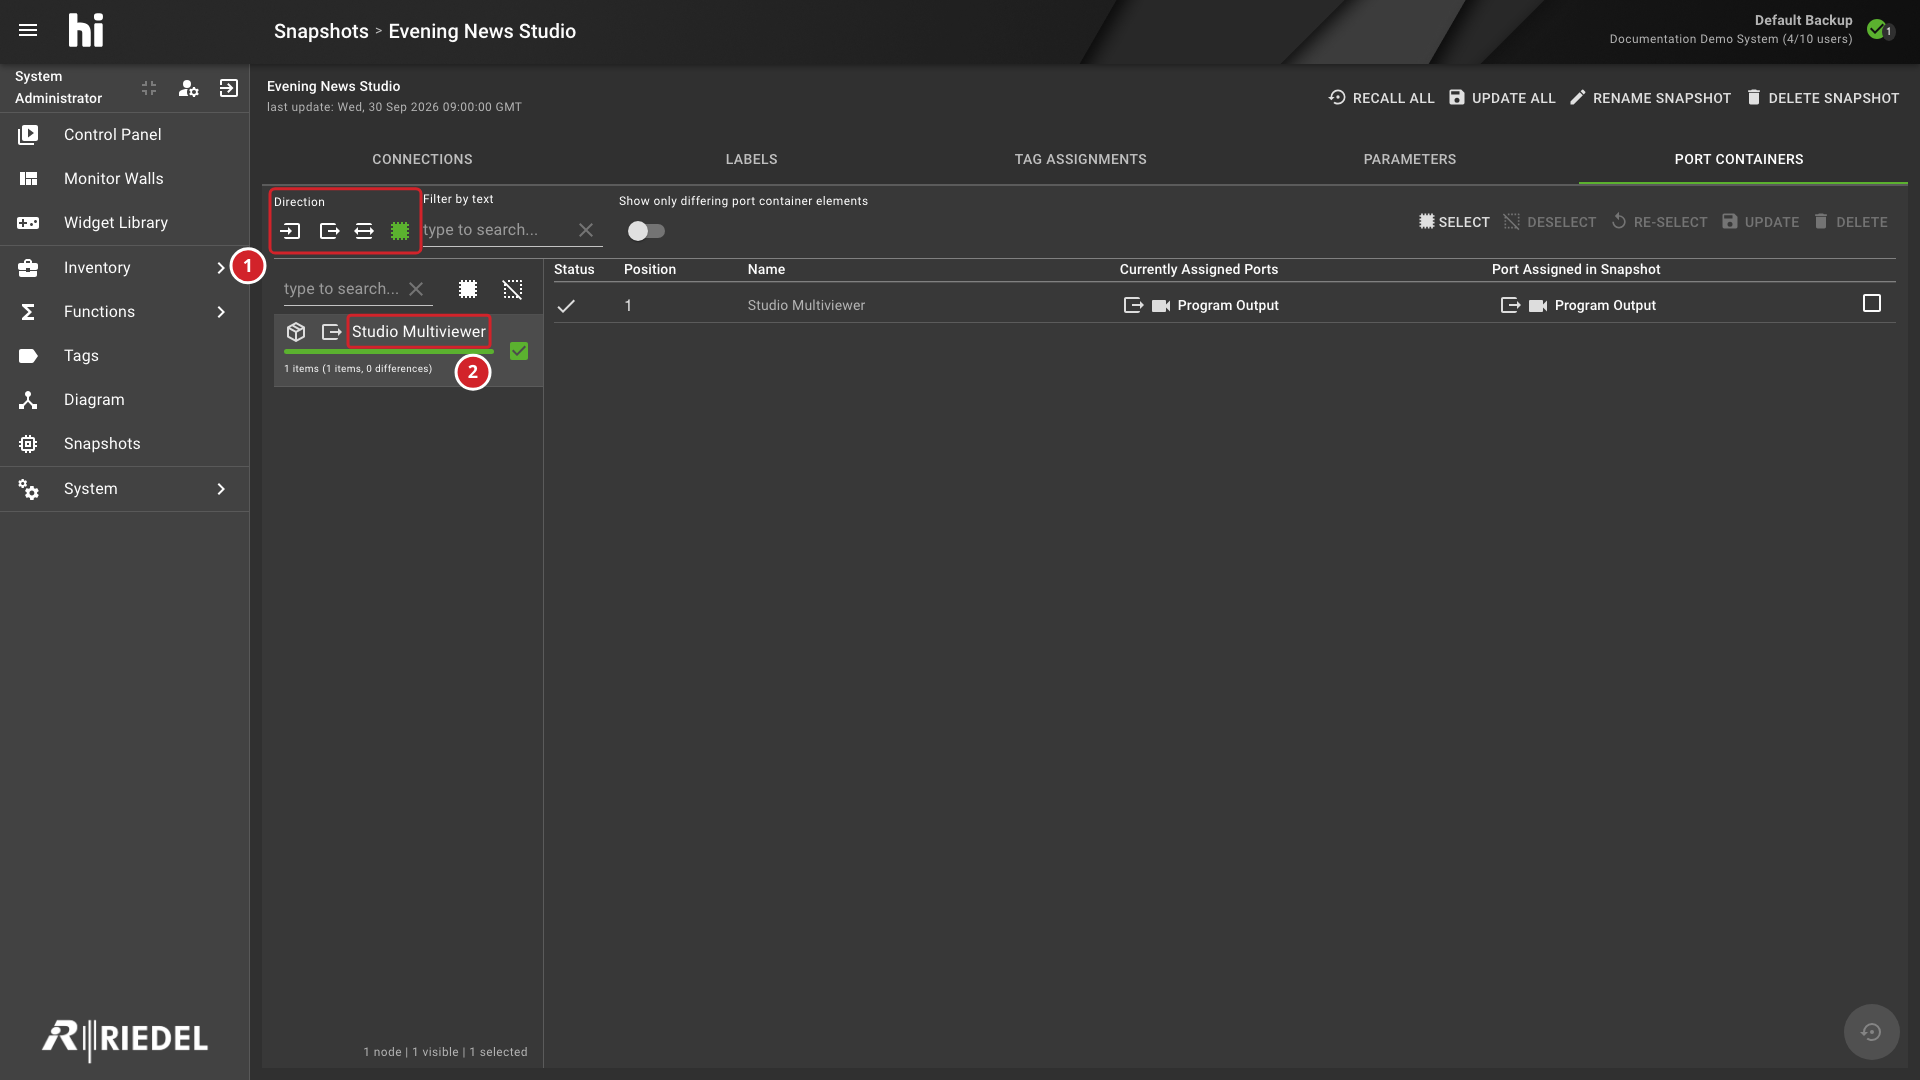The image size is (1920, 1080).
Task: Select bidirectional direction filter icon
Action: pyautogui.click(x=364, y=231)
